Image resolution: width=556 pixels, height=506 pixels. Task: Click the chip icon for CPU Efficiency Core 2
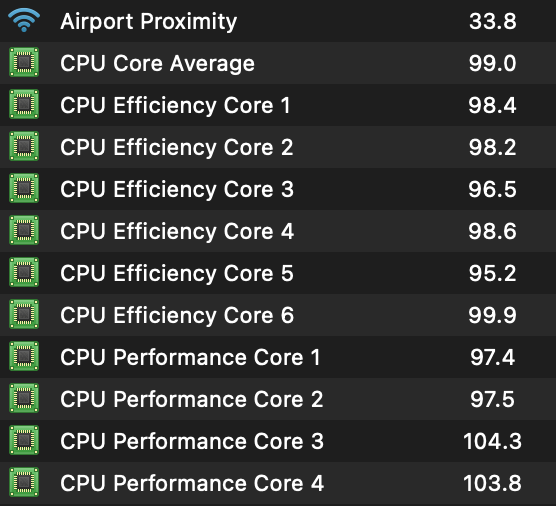[24, 146]
